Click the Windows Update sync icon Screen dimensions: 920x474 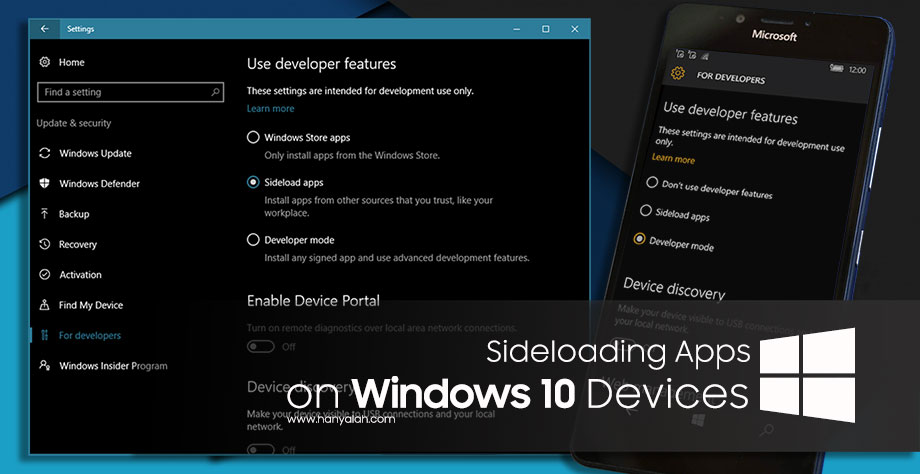[45, 153]
